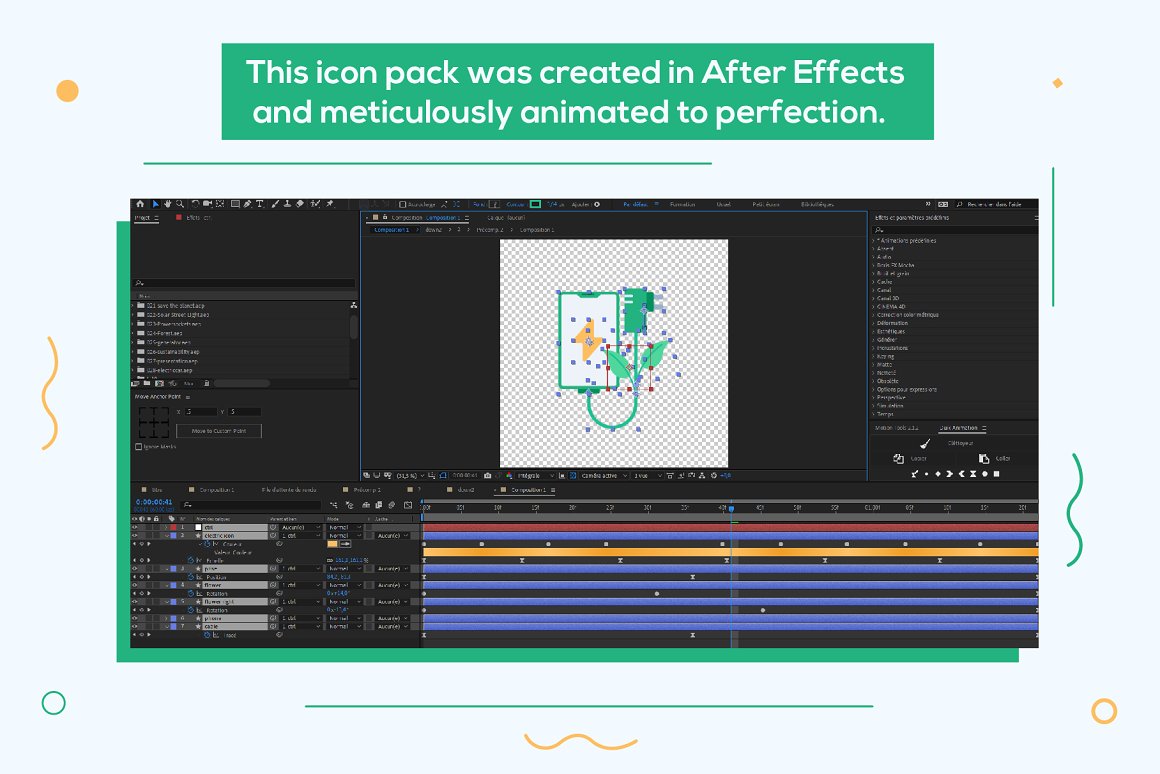Image resolution: width=1160 pixels, height=774 pixels.
Task: Expand the Audio effects category
Action: [x=874, y=257]
